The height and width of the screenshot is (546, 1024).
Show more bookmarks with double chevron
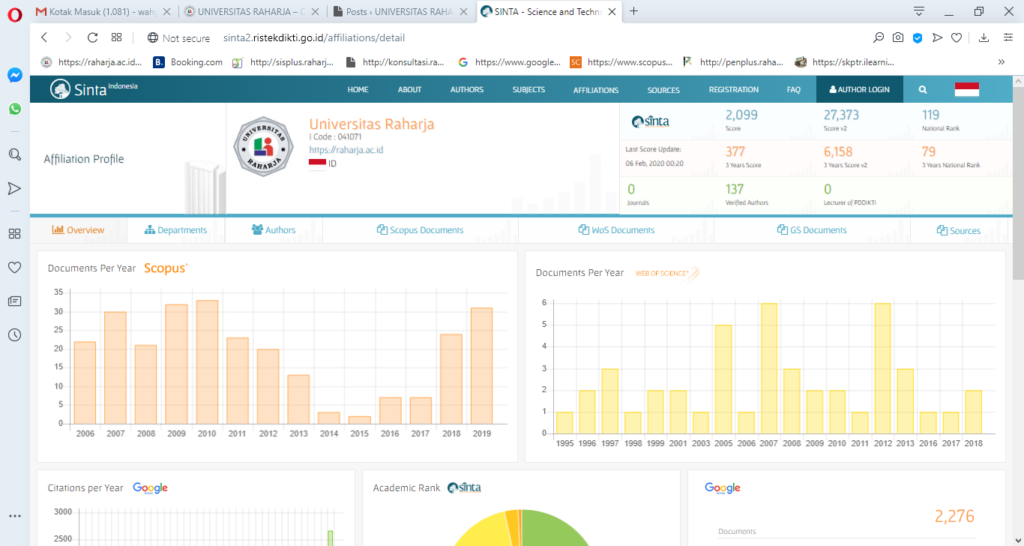point(1001,62)
